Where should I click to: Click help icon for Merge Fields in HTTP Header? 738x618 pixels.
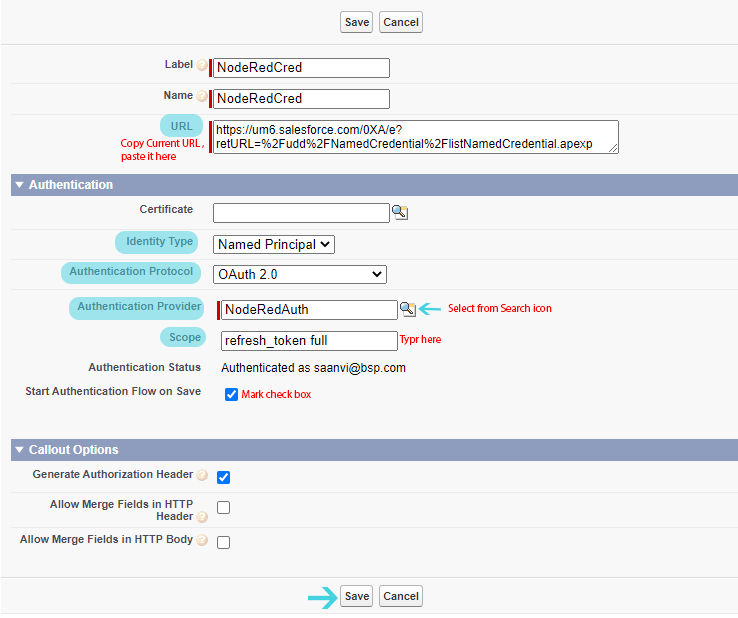[x=202, y=518]
